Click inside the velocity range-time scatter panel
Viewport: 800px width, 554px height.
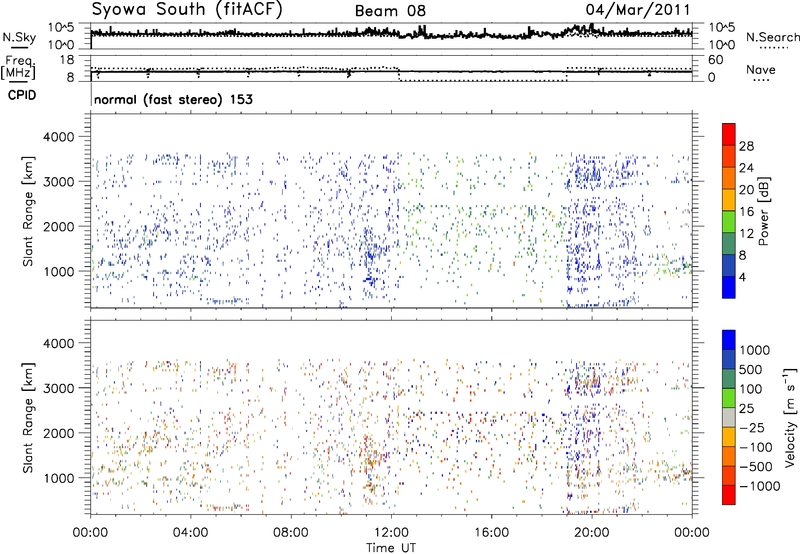[x=391, y=416]
